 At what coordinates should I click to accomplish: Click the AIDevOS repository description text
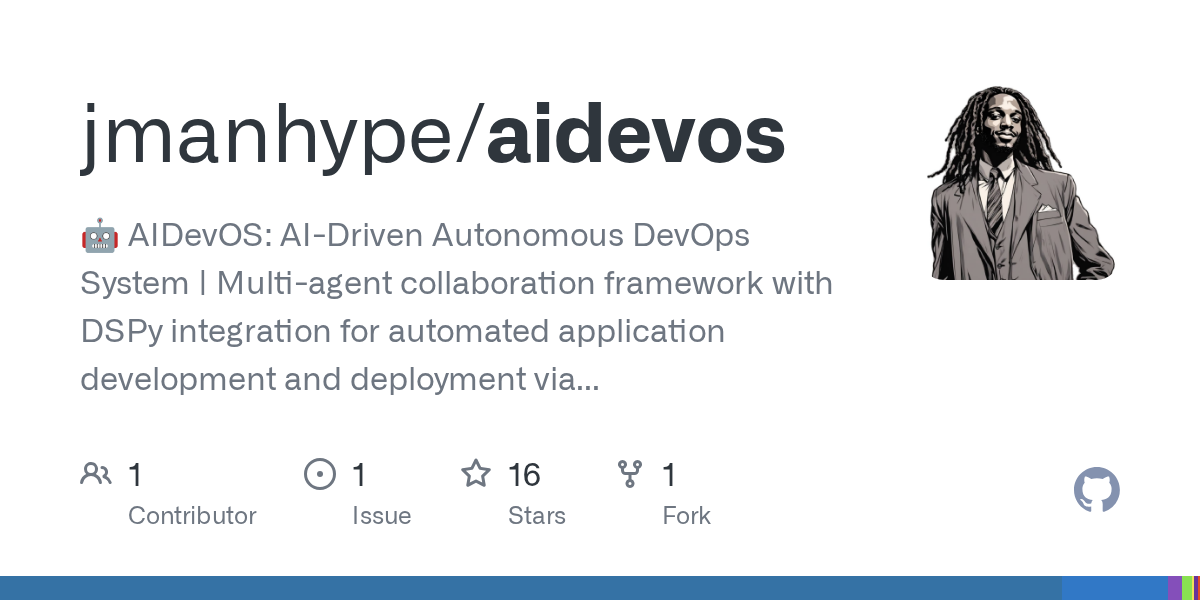click(456, 307)
